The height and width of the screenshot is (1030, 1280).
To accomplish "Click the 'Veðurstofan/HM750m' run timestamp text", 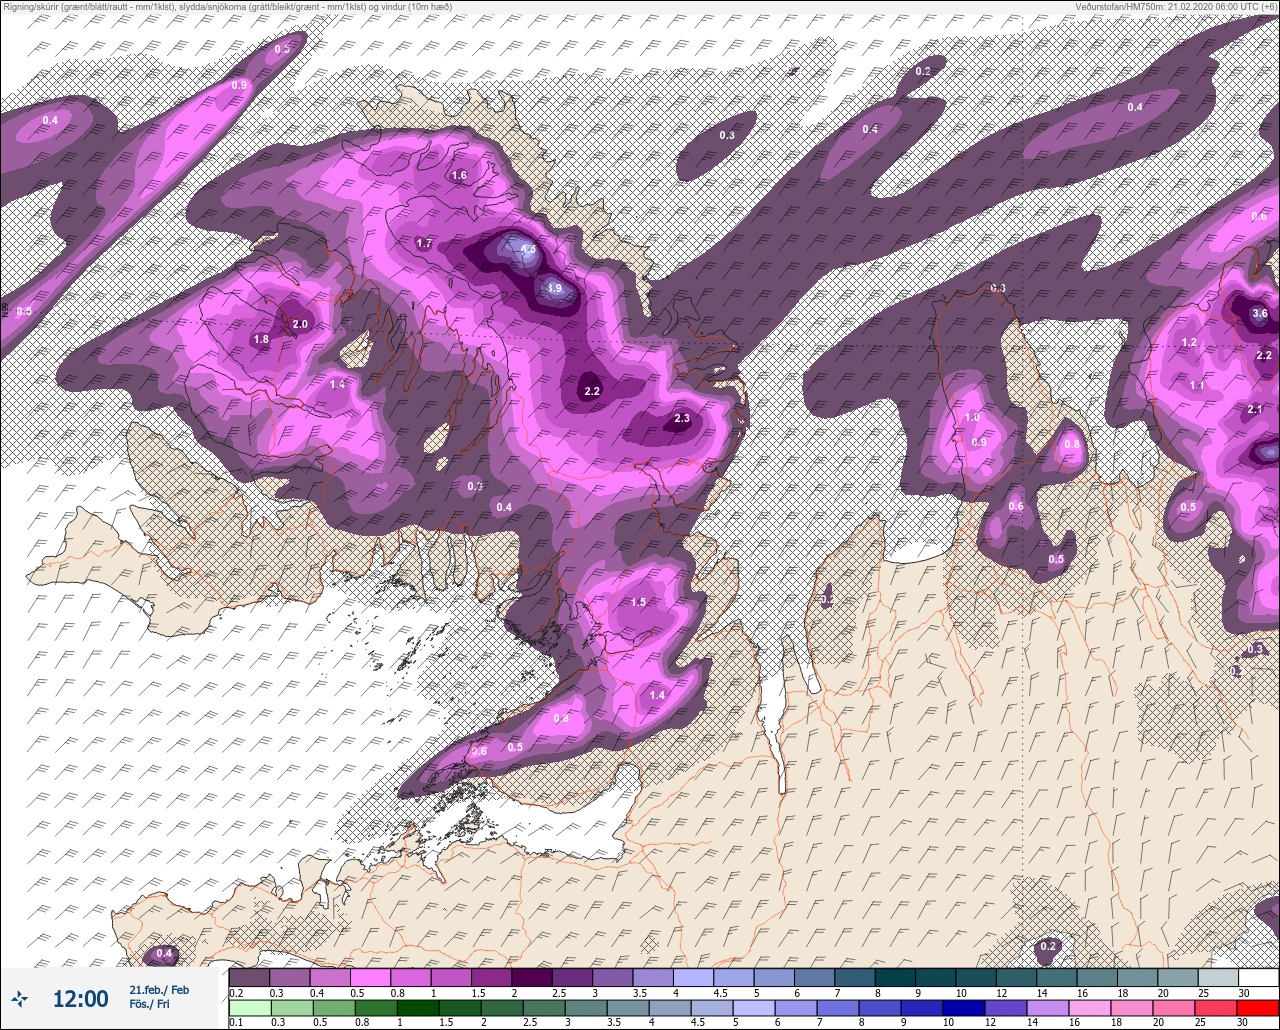I will point(1175,7).
